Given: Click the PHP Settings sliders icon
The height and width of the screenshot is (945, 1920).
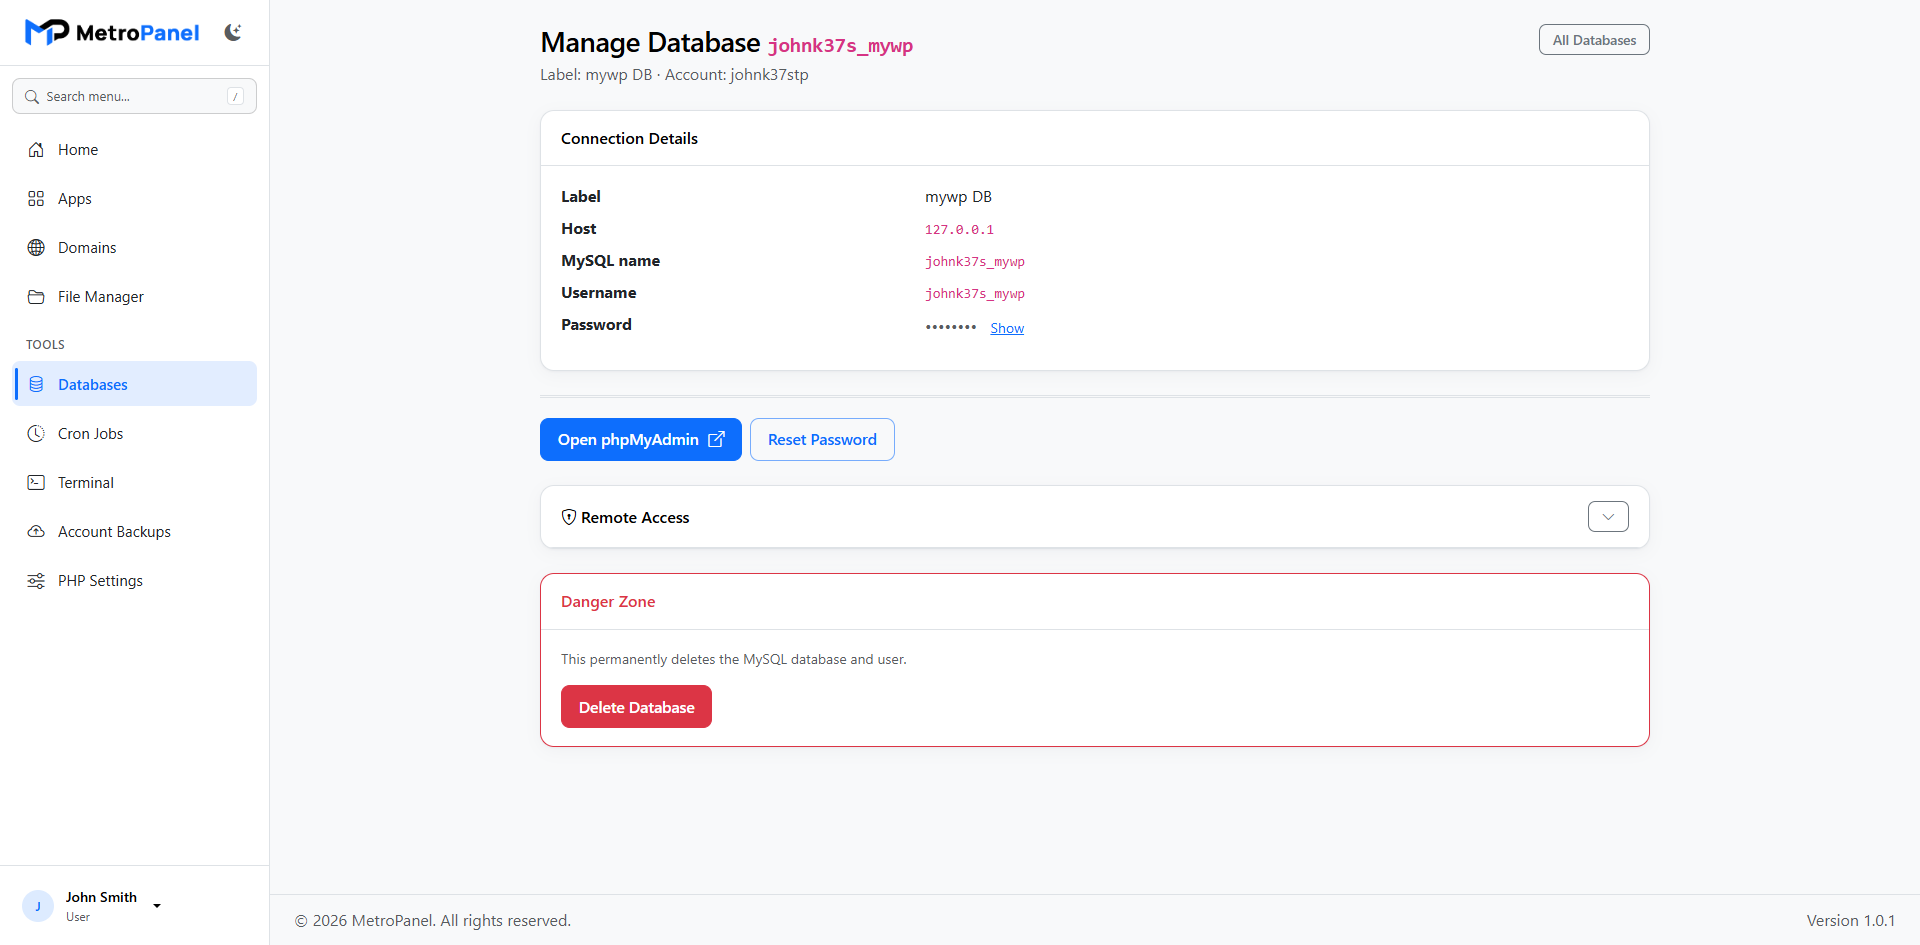Looking at the screenshot, I should tap(36, 581).
